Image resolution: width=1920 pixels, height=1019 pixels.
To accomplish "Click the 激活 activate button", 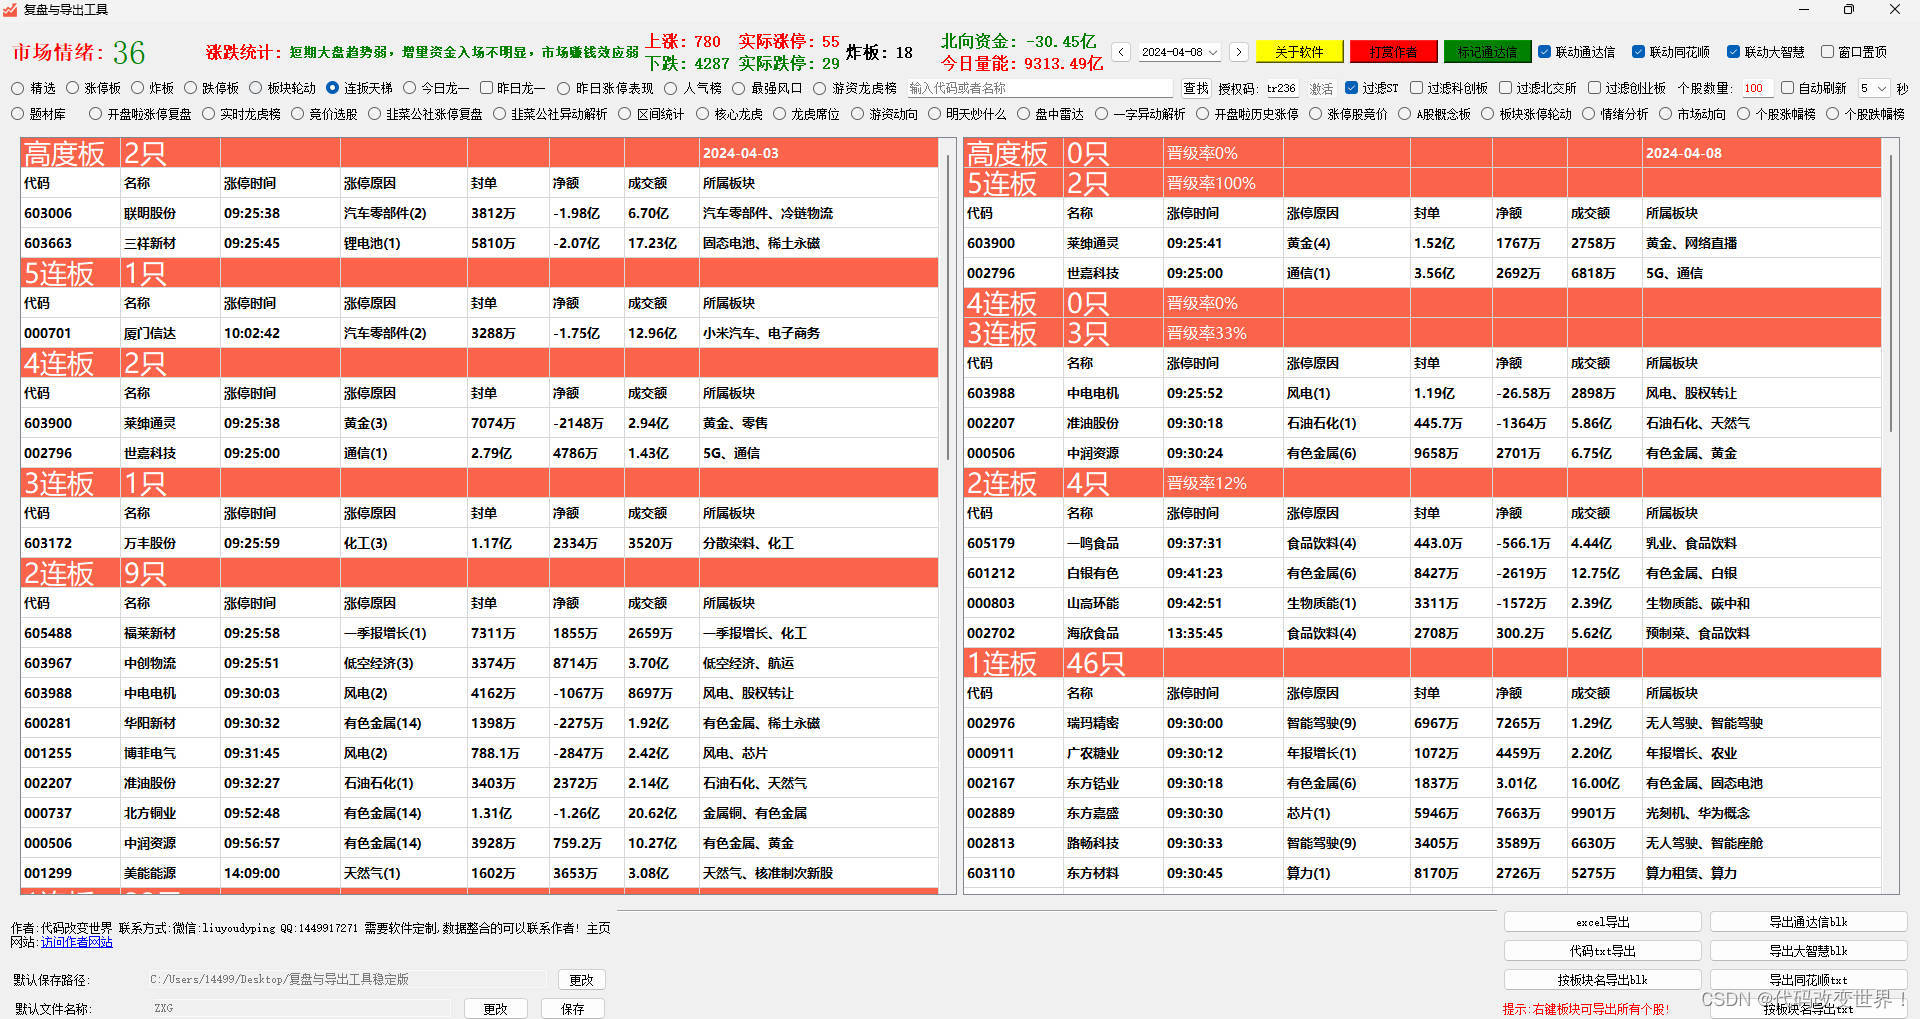I will click(1321, 88).
